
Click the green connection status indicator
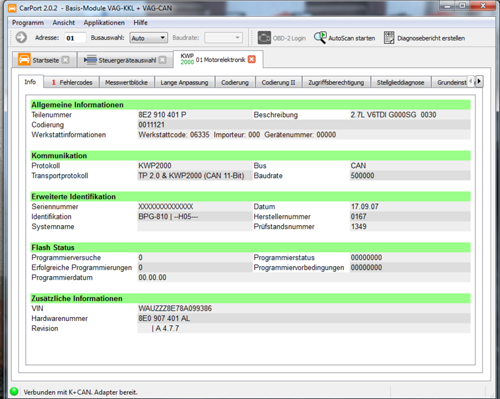(14, 391)
